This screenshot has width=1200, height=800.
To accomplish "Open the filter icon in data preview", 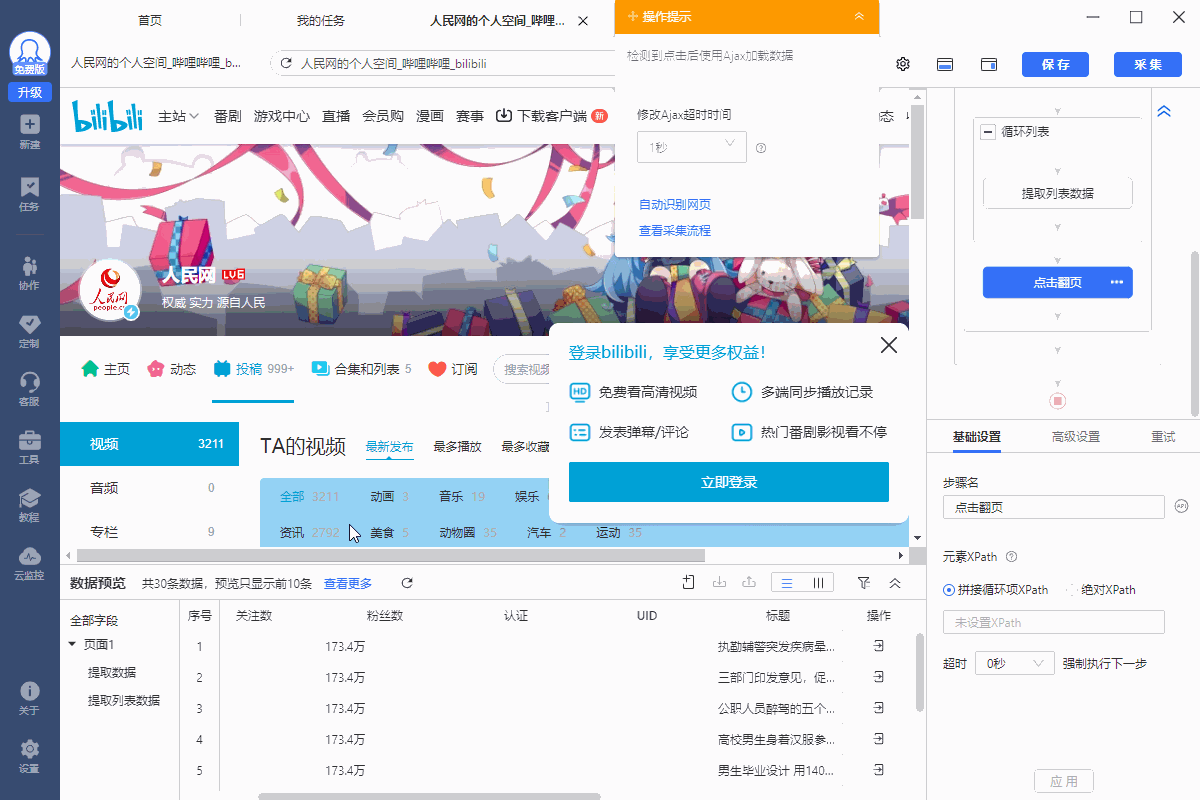I will point(863,583).
